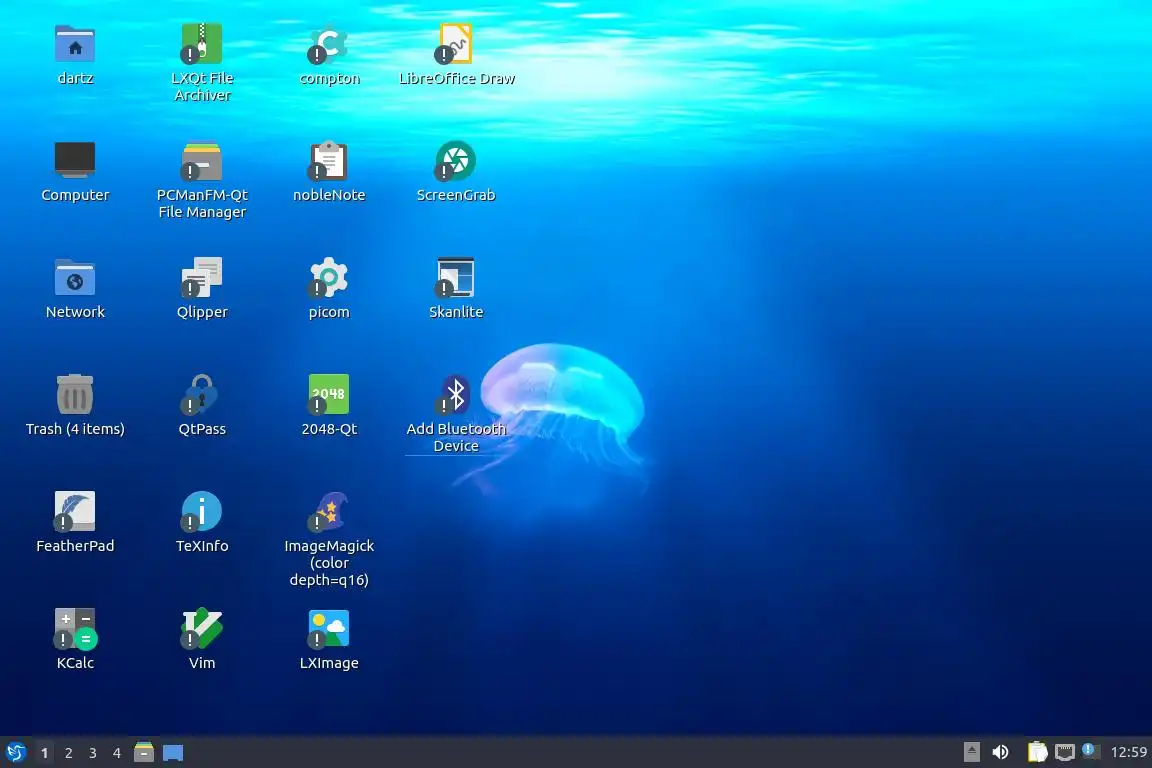
Task: Select the 2048-Qt game icon
Action: coord(328,395)
